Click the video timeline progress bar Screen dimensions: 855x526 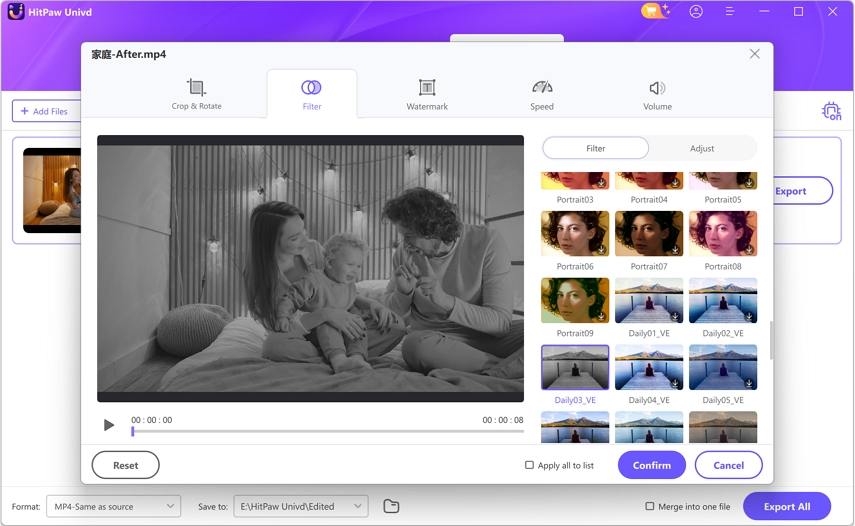point(327,431)
